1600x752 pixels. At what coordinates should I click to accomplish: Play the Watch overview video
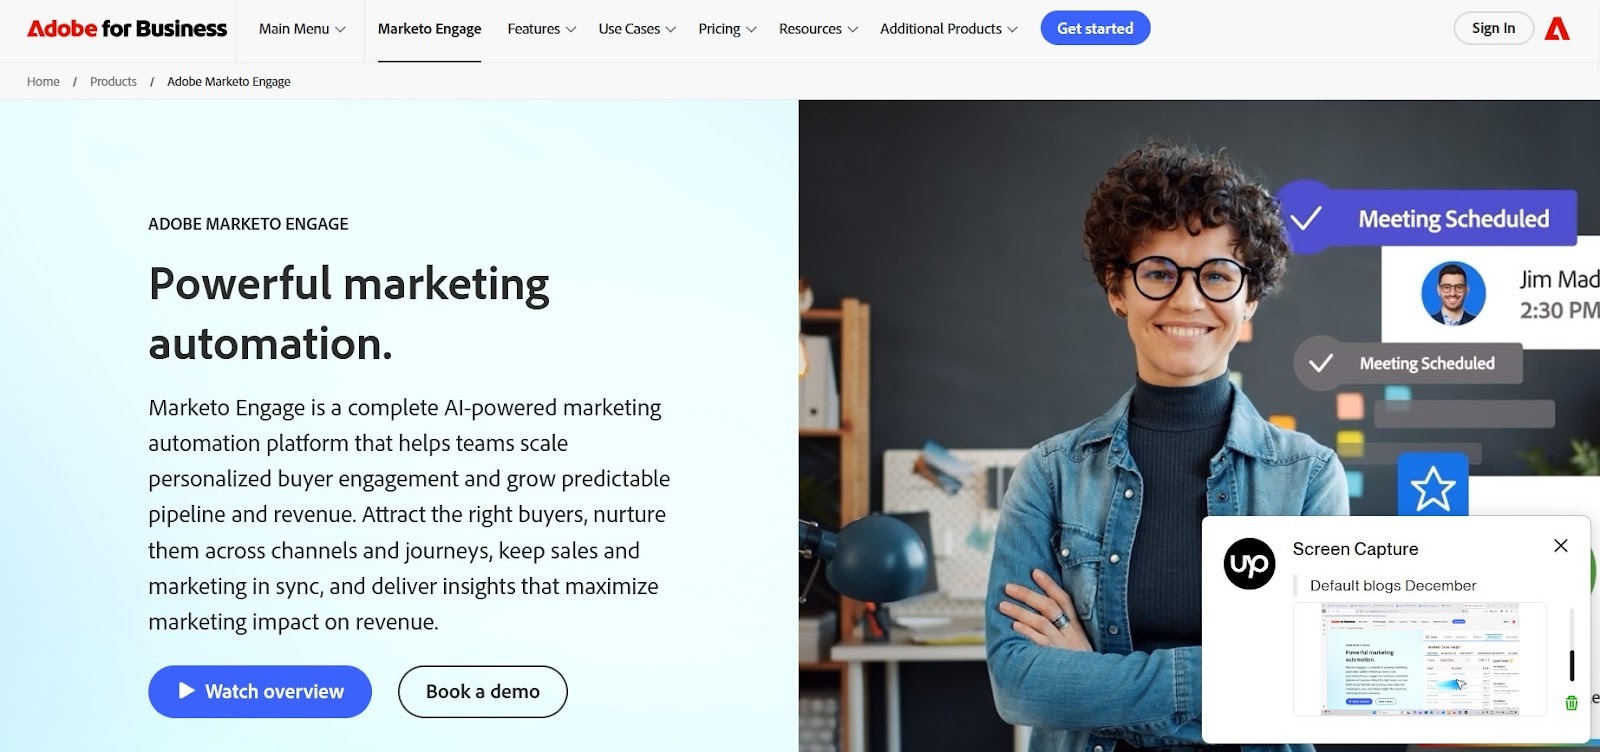coord(260,691)
